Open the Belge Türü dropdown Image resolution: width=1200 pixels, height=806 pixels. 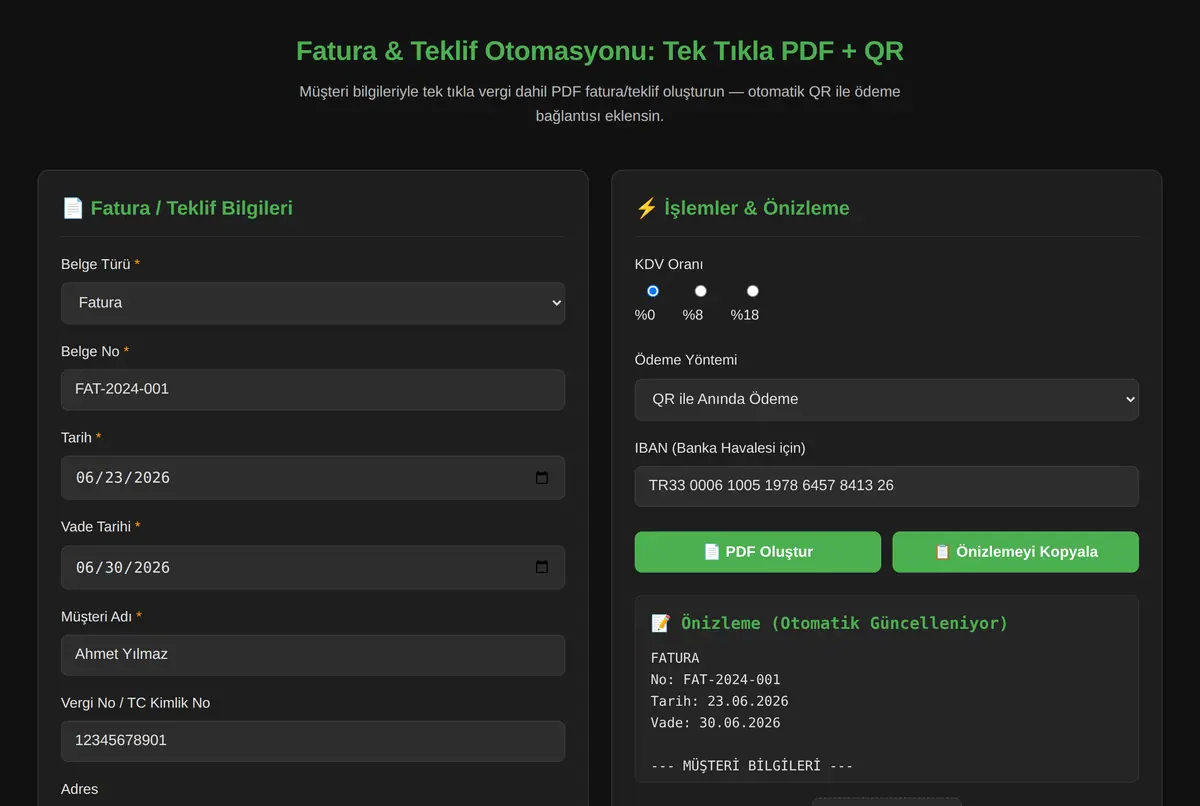pos(313,303)
